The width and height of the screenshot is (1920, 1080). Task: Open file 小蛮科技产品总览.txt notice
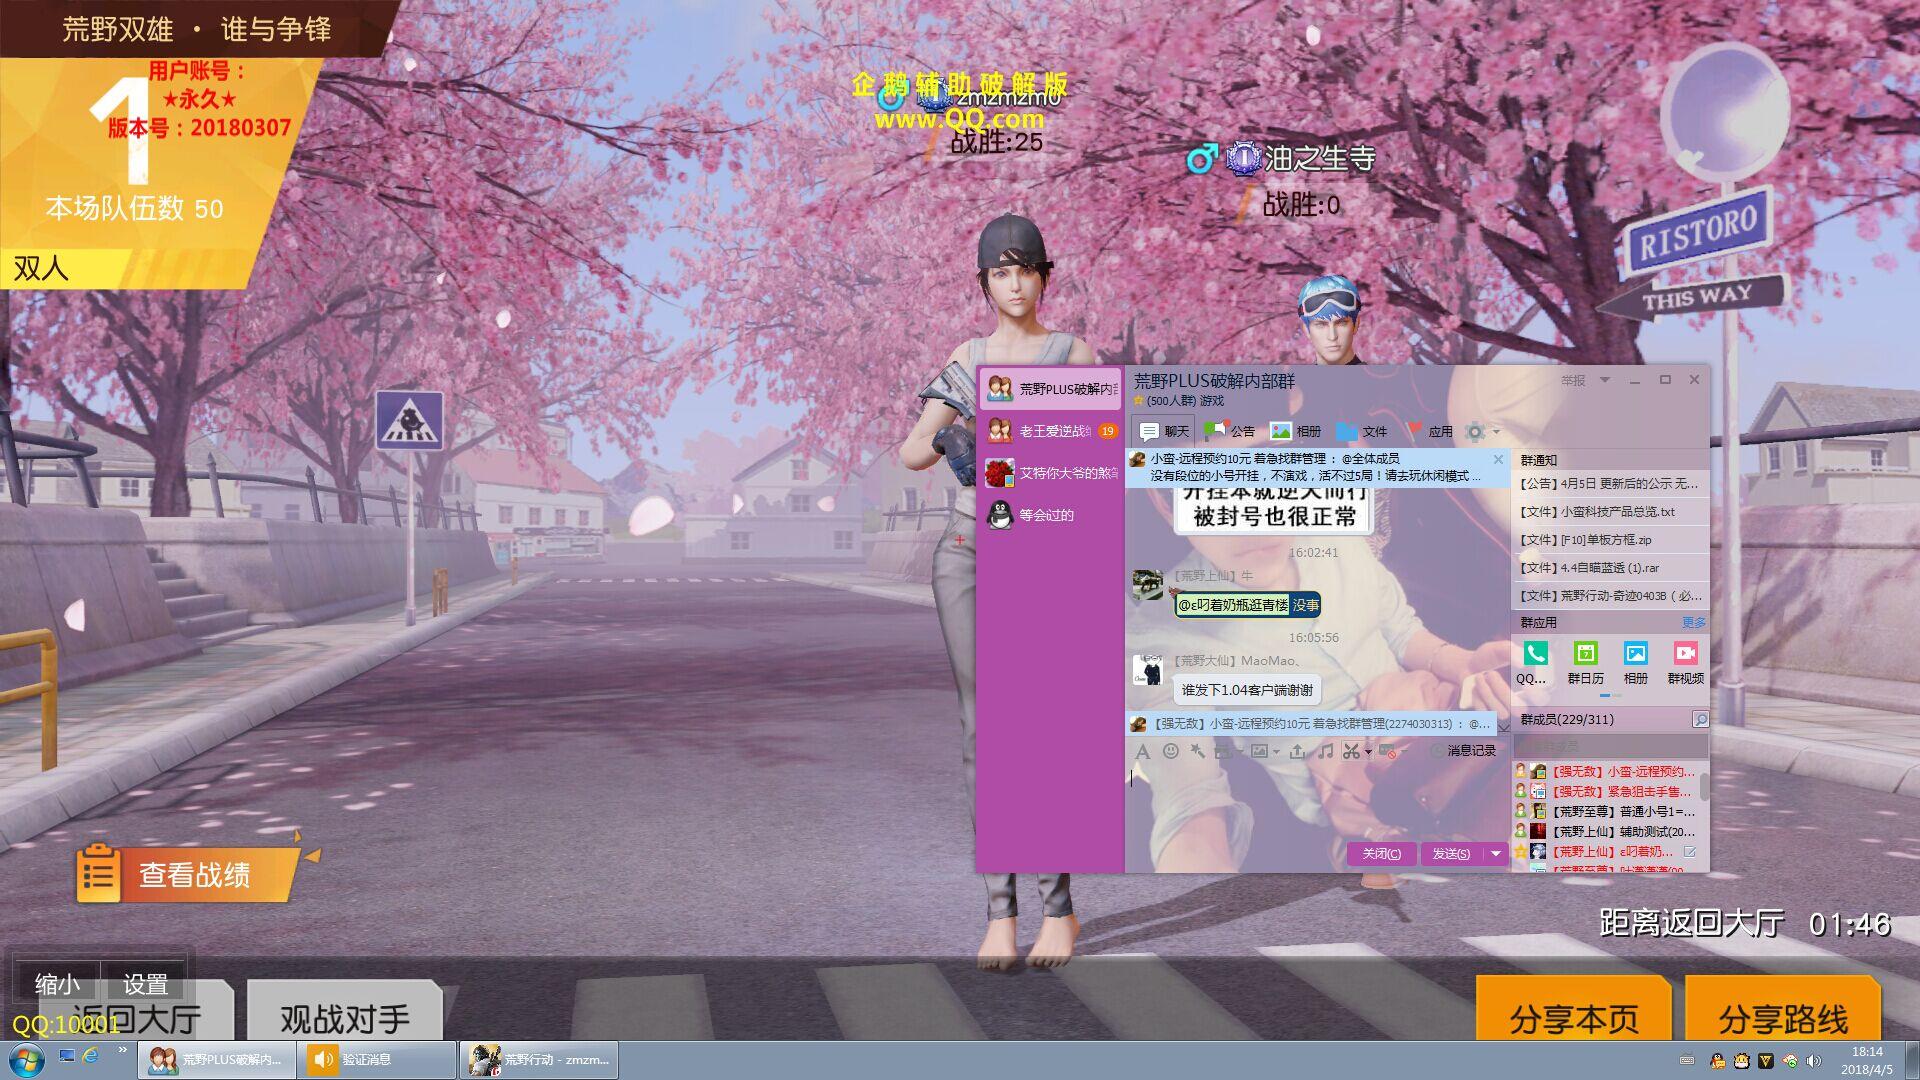pos(1609,511)
